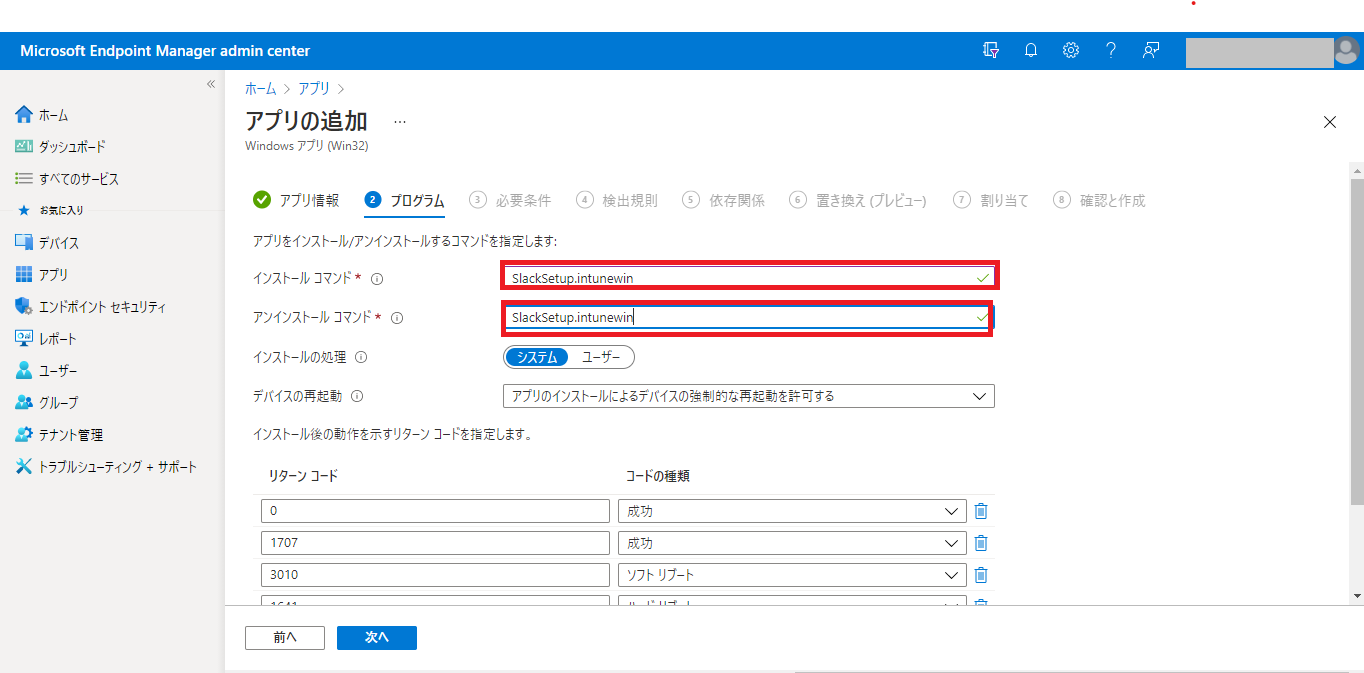The image size is (1364, 673).
Task: Collapse the left navigation sidebar
Action: pos(211,84)
